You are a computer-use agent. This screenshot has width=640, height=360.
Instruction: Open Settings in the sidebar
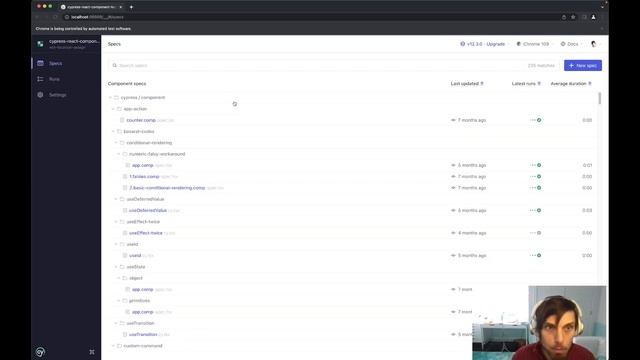pyautogui.click(x=58, y=95)
